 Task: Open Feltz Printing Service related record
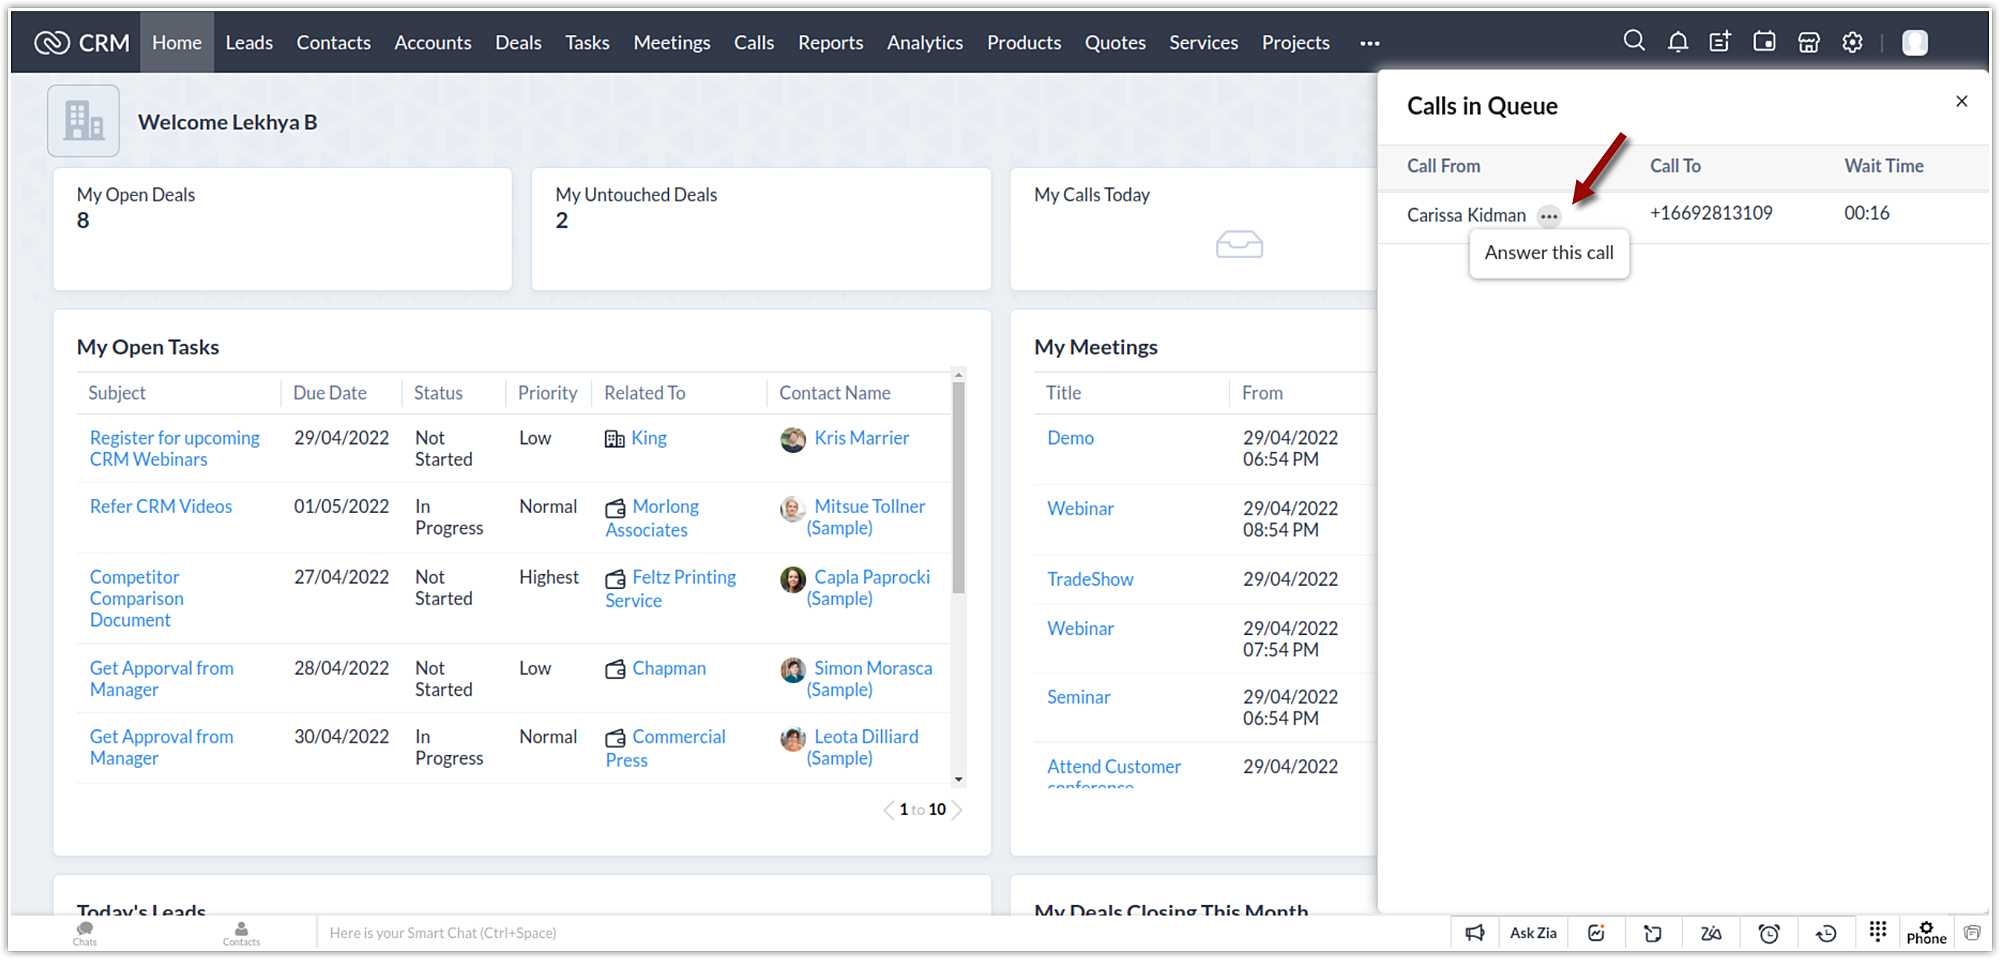coord(671,589)
